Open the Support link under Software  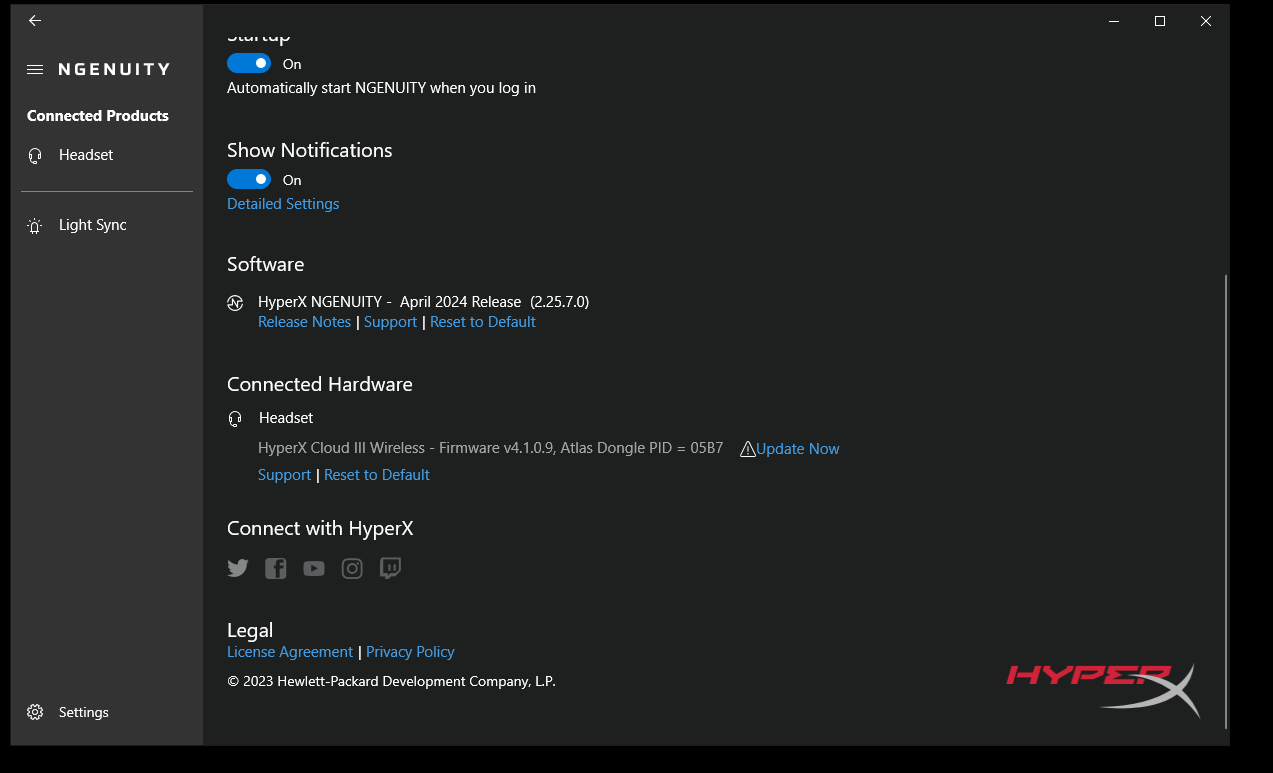pyautogui.click(x=390, y=322)
